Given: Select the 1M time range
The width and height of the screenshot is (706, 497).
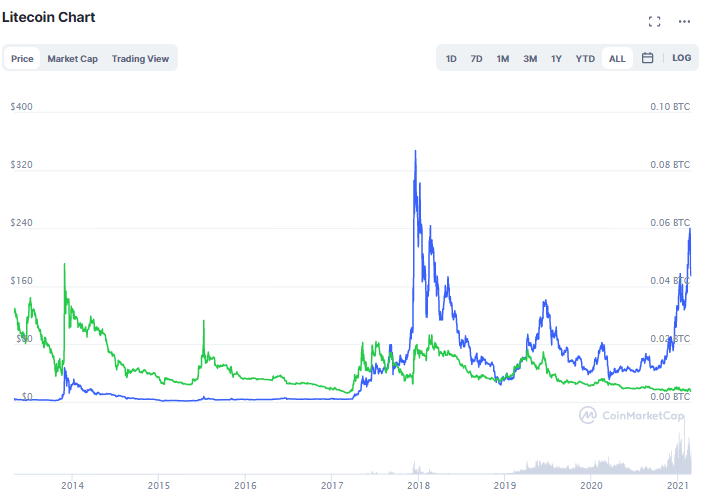Looking at the screenshot, I should pyautogui.click(x=502, y=59).
